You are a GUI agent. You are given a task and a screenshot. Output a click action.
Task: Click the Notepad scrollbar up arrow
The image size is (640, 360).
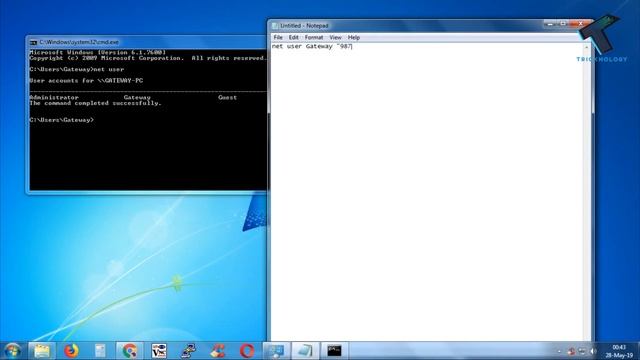pos(587,47)
